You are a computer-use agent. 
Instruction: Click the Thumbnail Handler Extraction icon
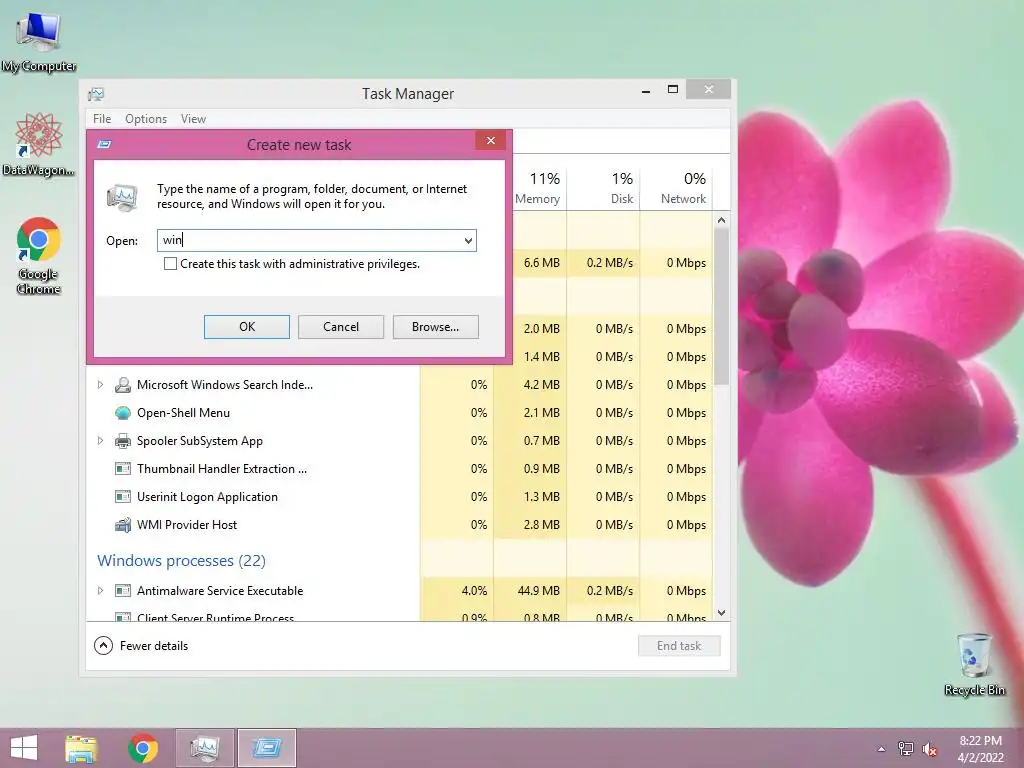123,469
